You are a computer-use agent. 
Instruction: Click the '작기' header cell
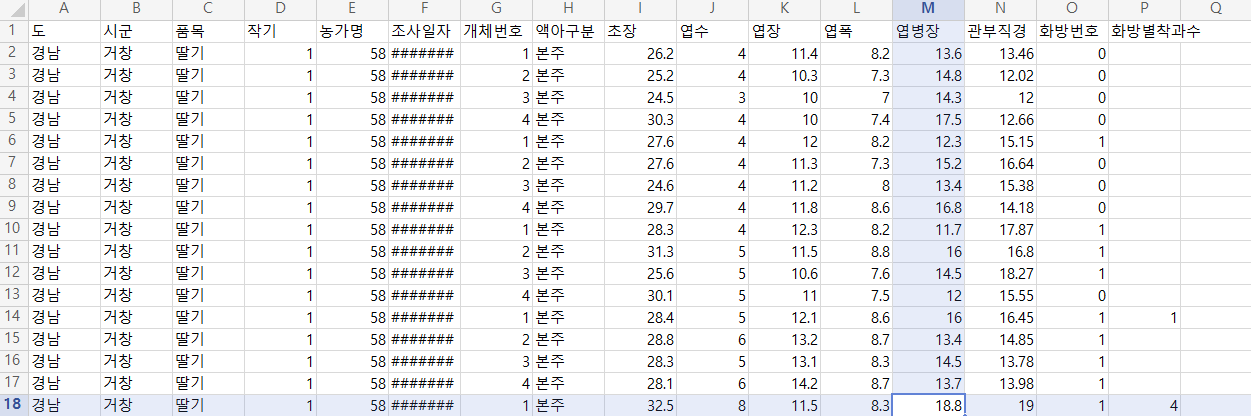pyautogui.click(x=280, y=31)
